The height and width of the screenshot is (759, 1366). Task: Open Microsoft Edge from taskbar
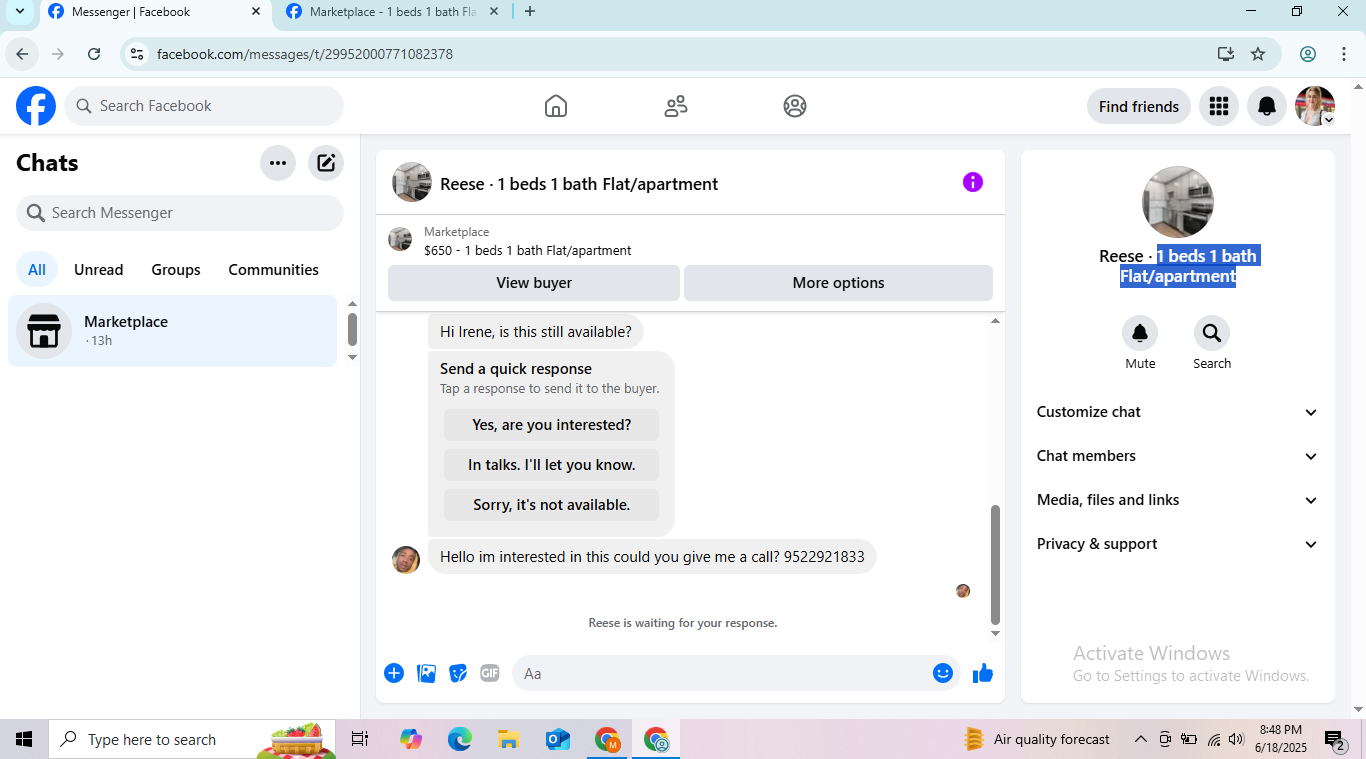coord(460,740)
